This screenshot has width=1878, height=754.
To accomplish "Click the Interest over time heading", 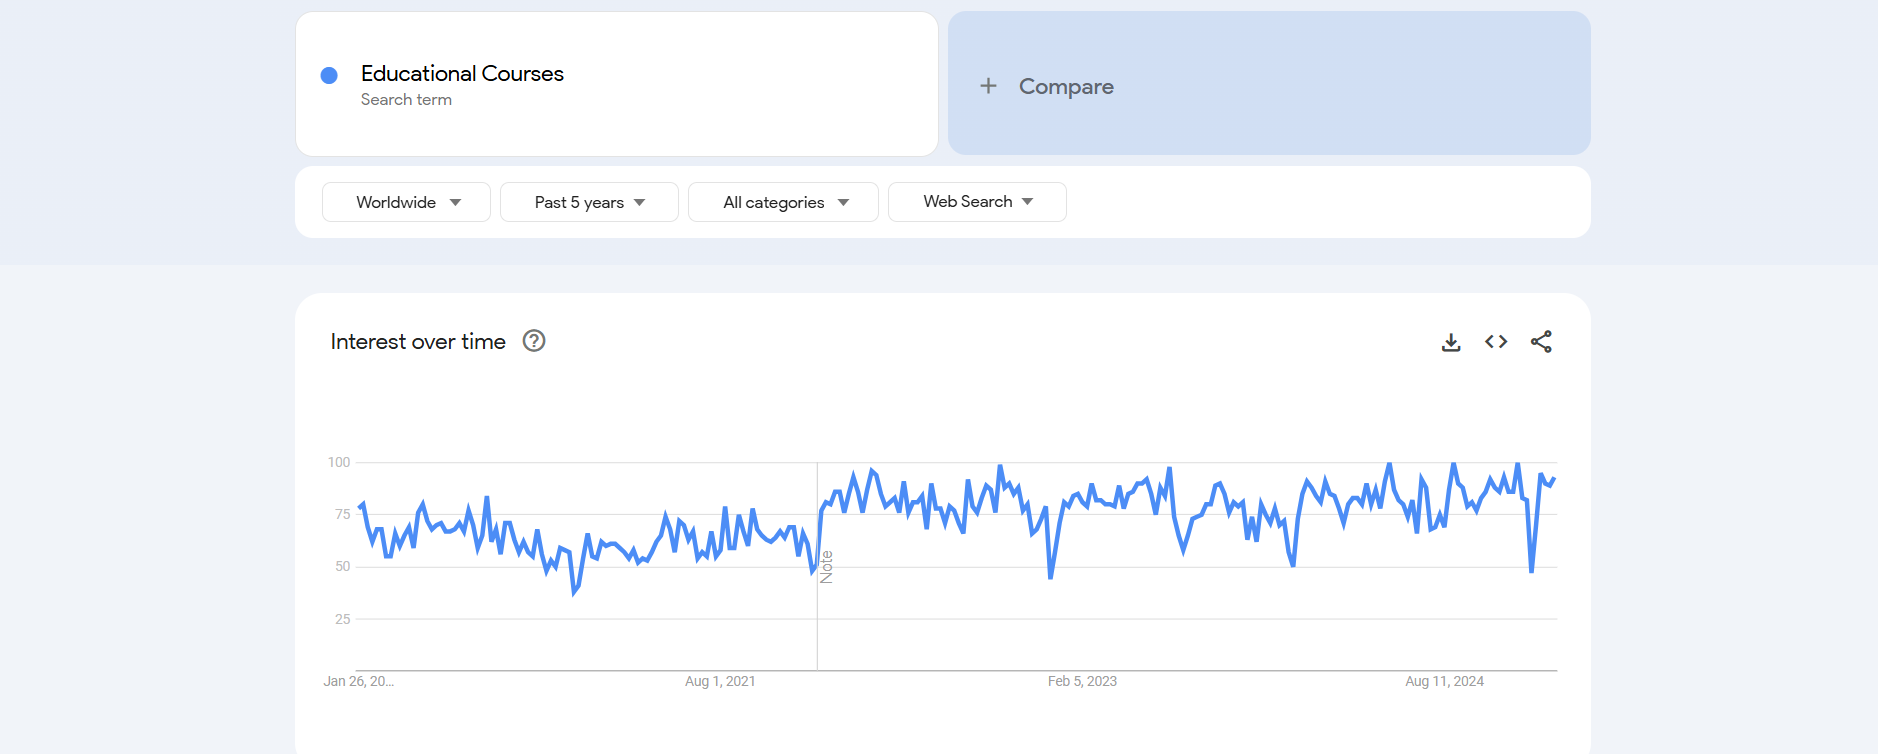I will pyautogui.click(x=418, y=342).
